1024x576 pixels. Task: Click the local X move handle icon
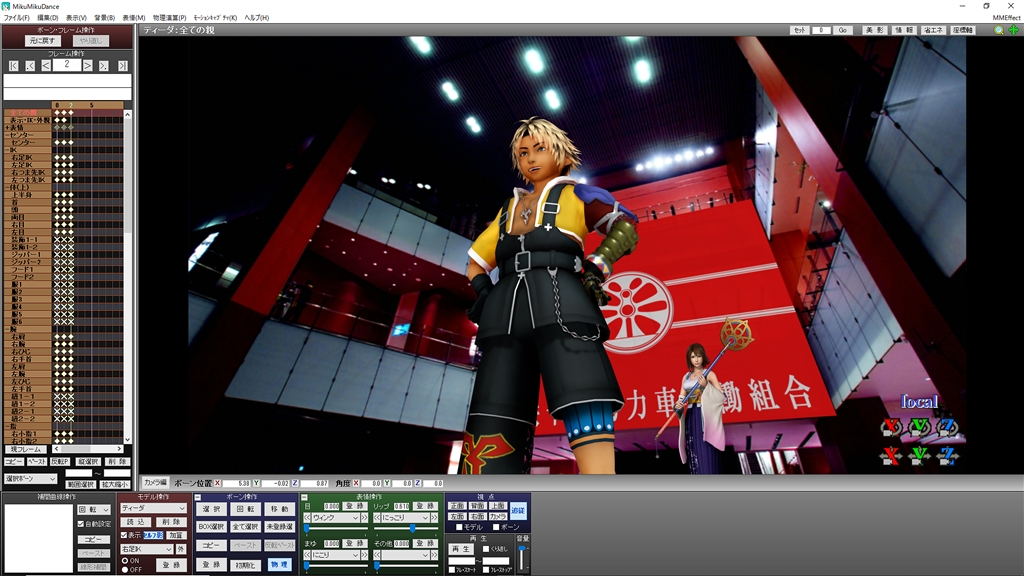point(891,455)
